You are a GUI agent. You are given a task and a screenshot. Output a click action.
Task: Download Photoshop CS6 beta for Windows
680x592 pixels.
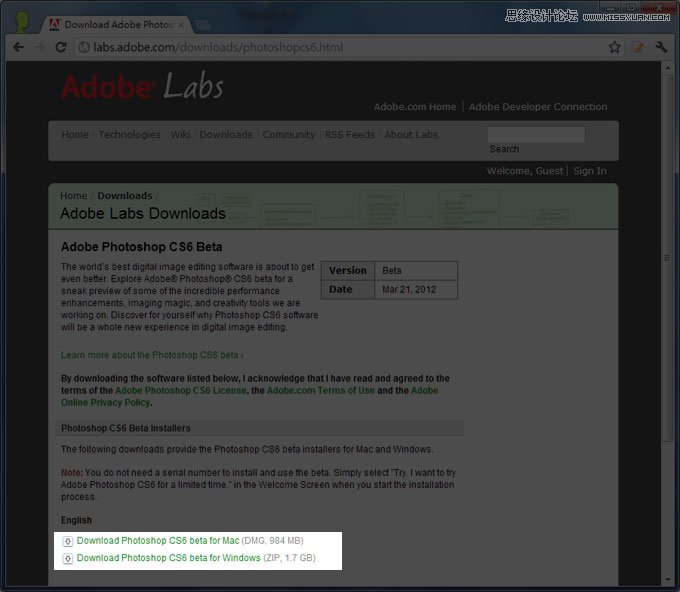168,558
